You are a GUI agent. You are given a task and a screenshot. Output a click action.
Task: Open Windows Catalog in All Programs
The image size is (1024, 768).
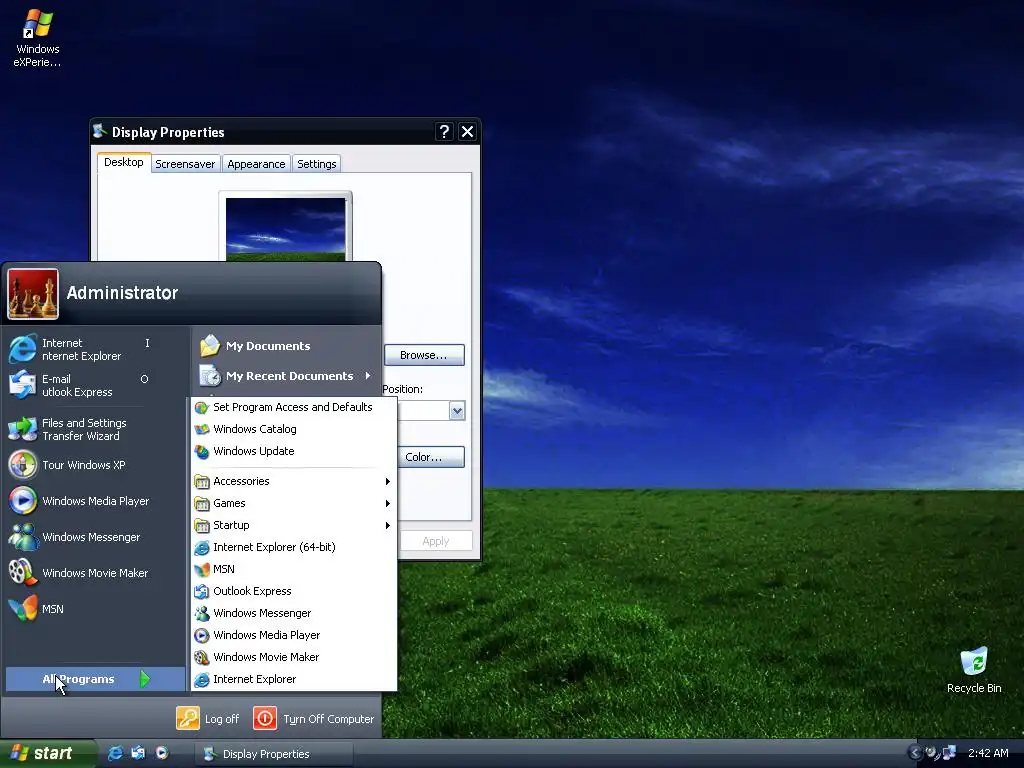[294, 429]
